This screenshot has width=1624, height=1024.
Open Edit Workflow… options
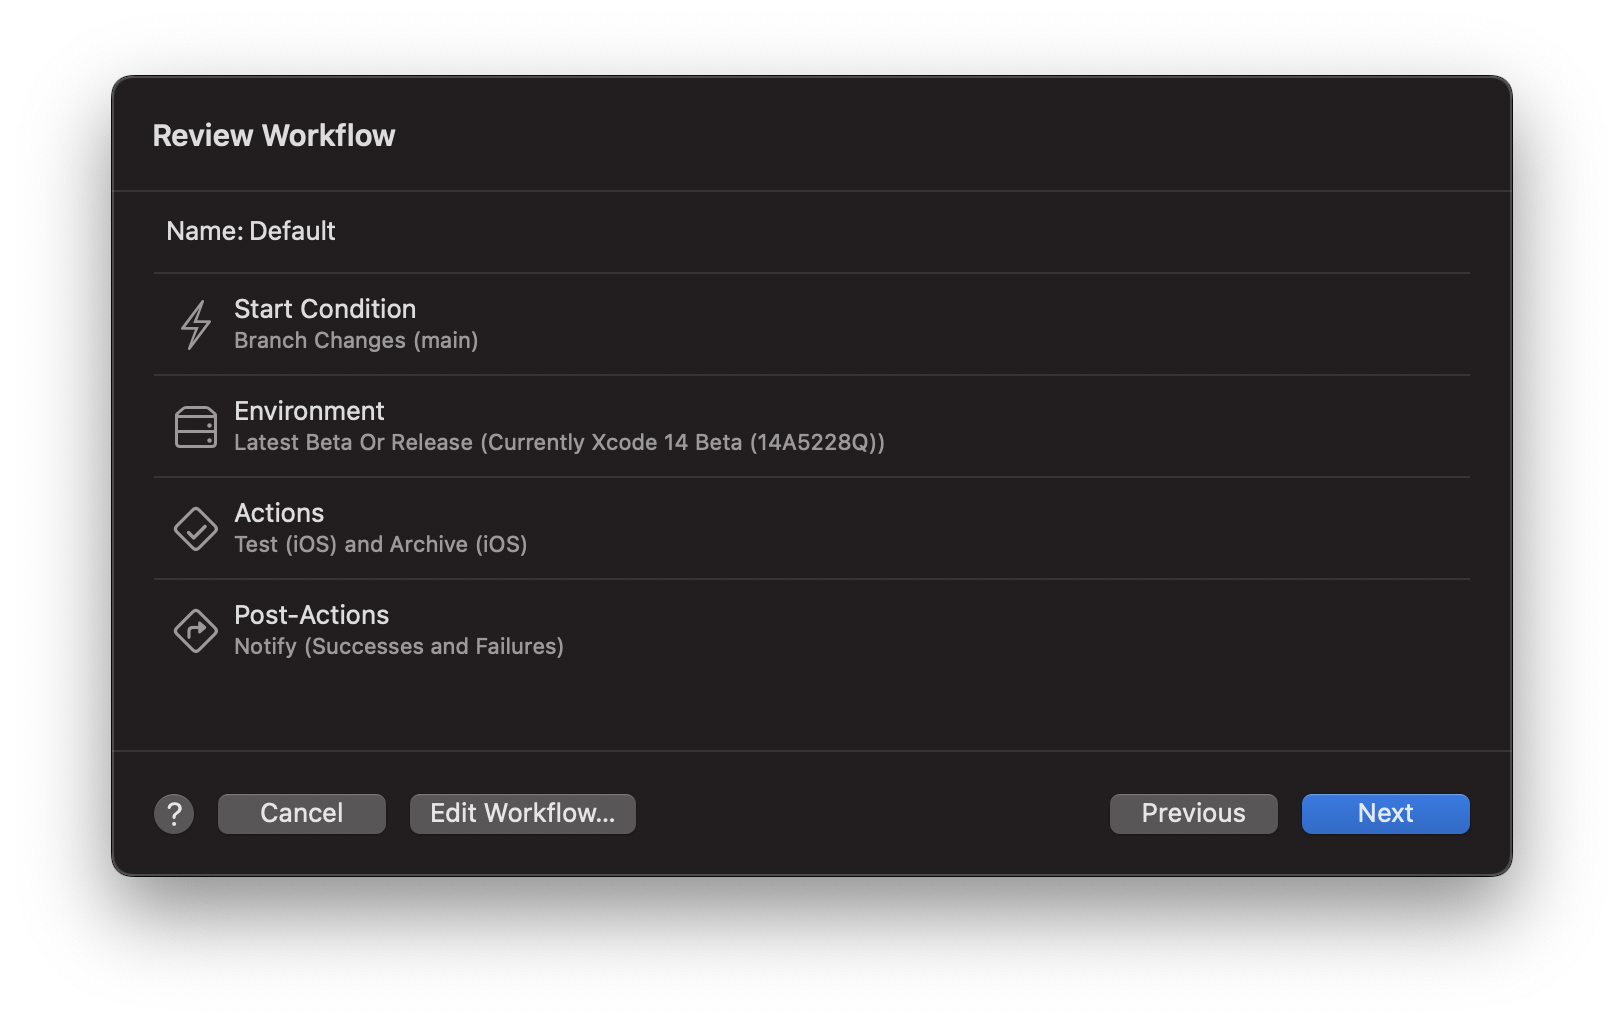tap(523, 814)
